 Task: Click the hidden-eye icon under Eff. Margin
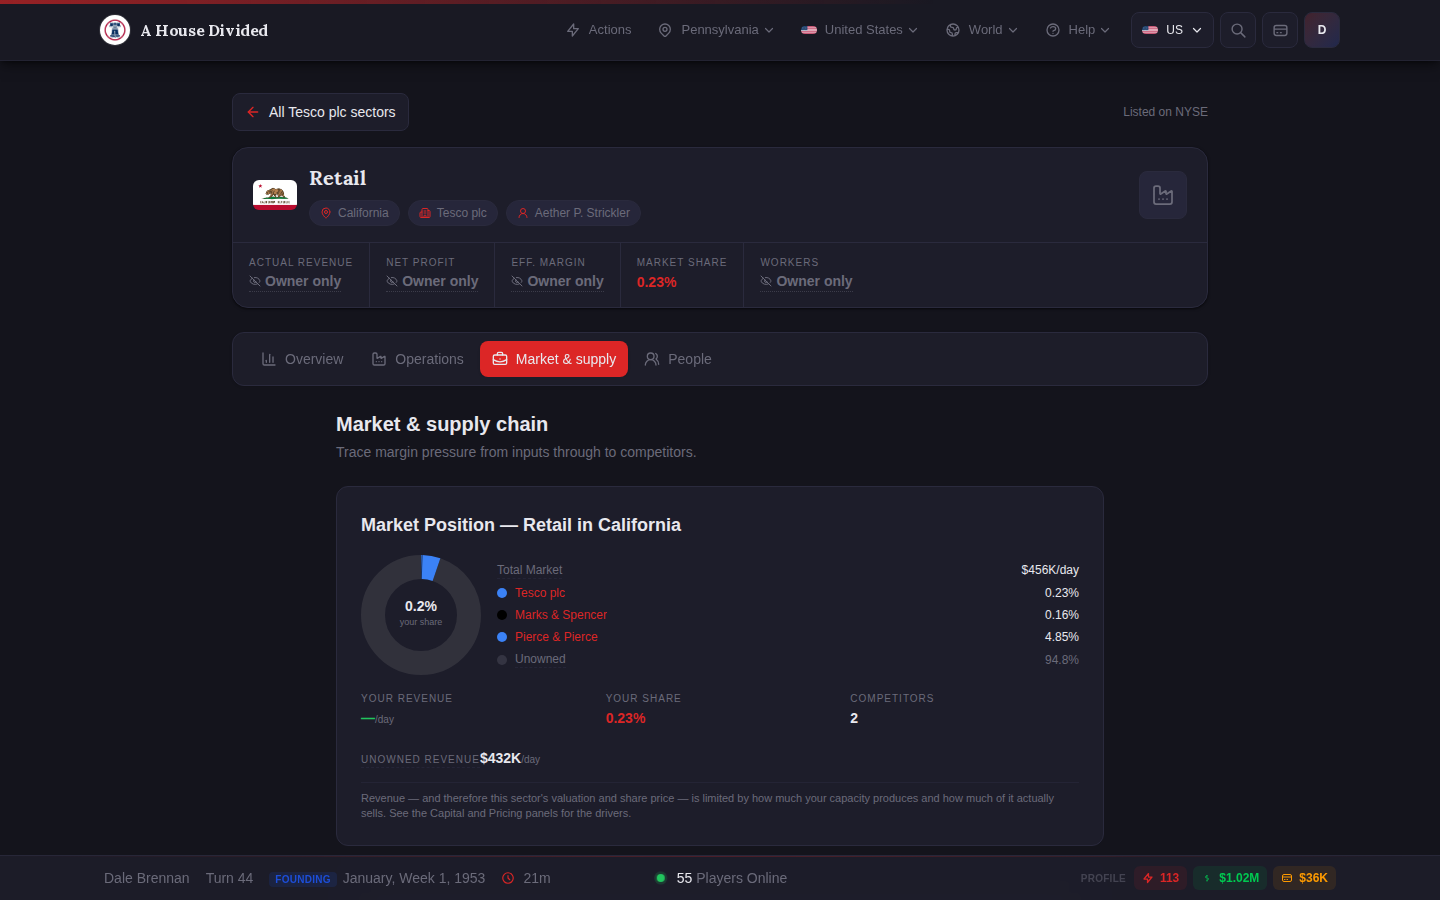tap(517, 282)
